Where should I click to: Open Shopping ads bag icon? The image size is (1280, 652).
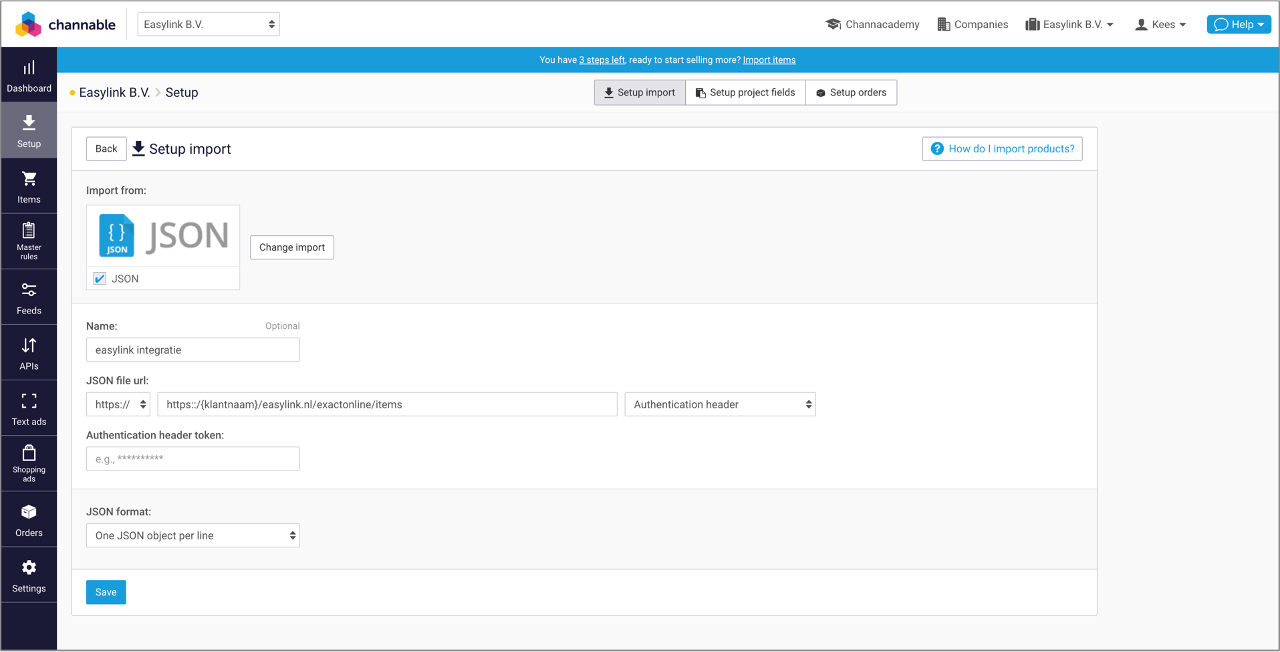pyautogui.click(x=29, y=451)
